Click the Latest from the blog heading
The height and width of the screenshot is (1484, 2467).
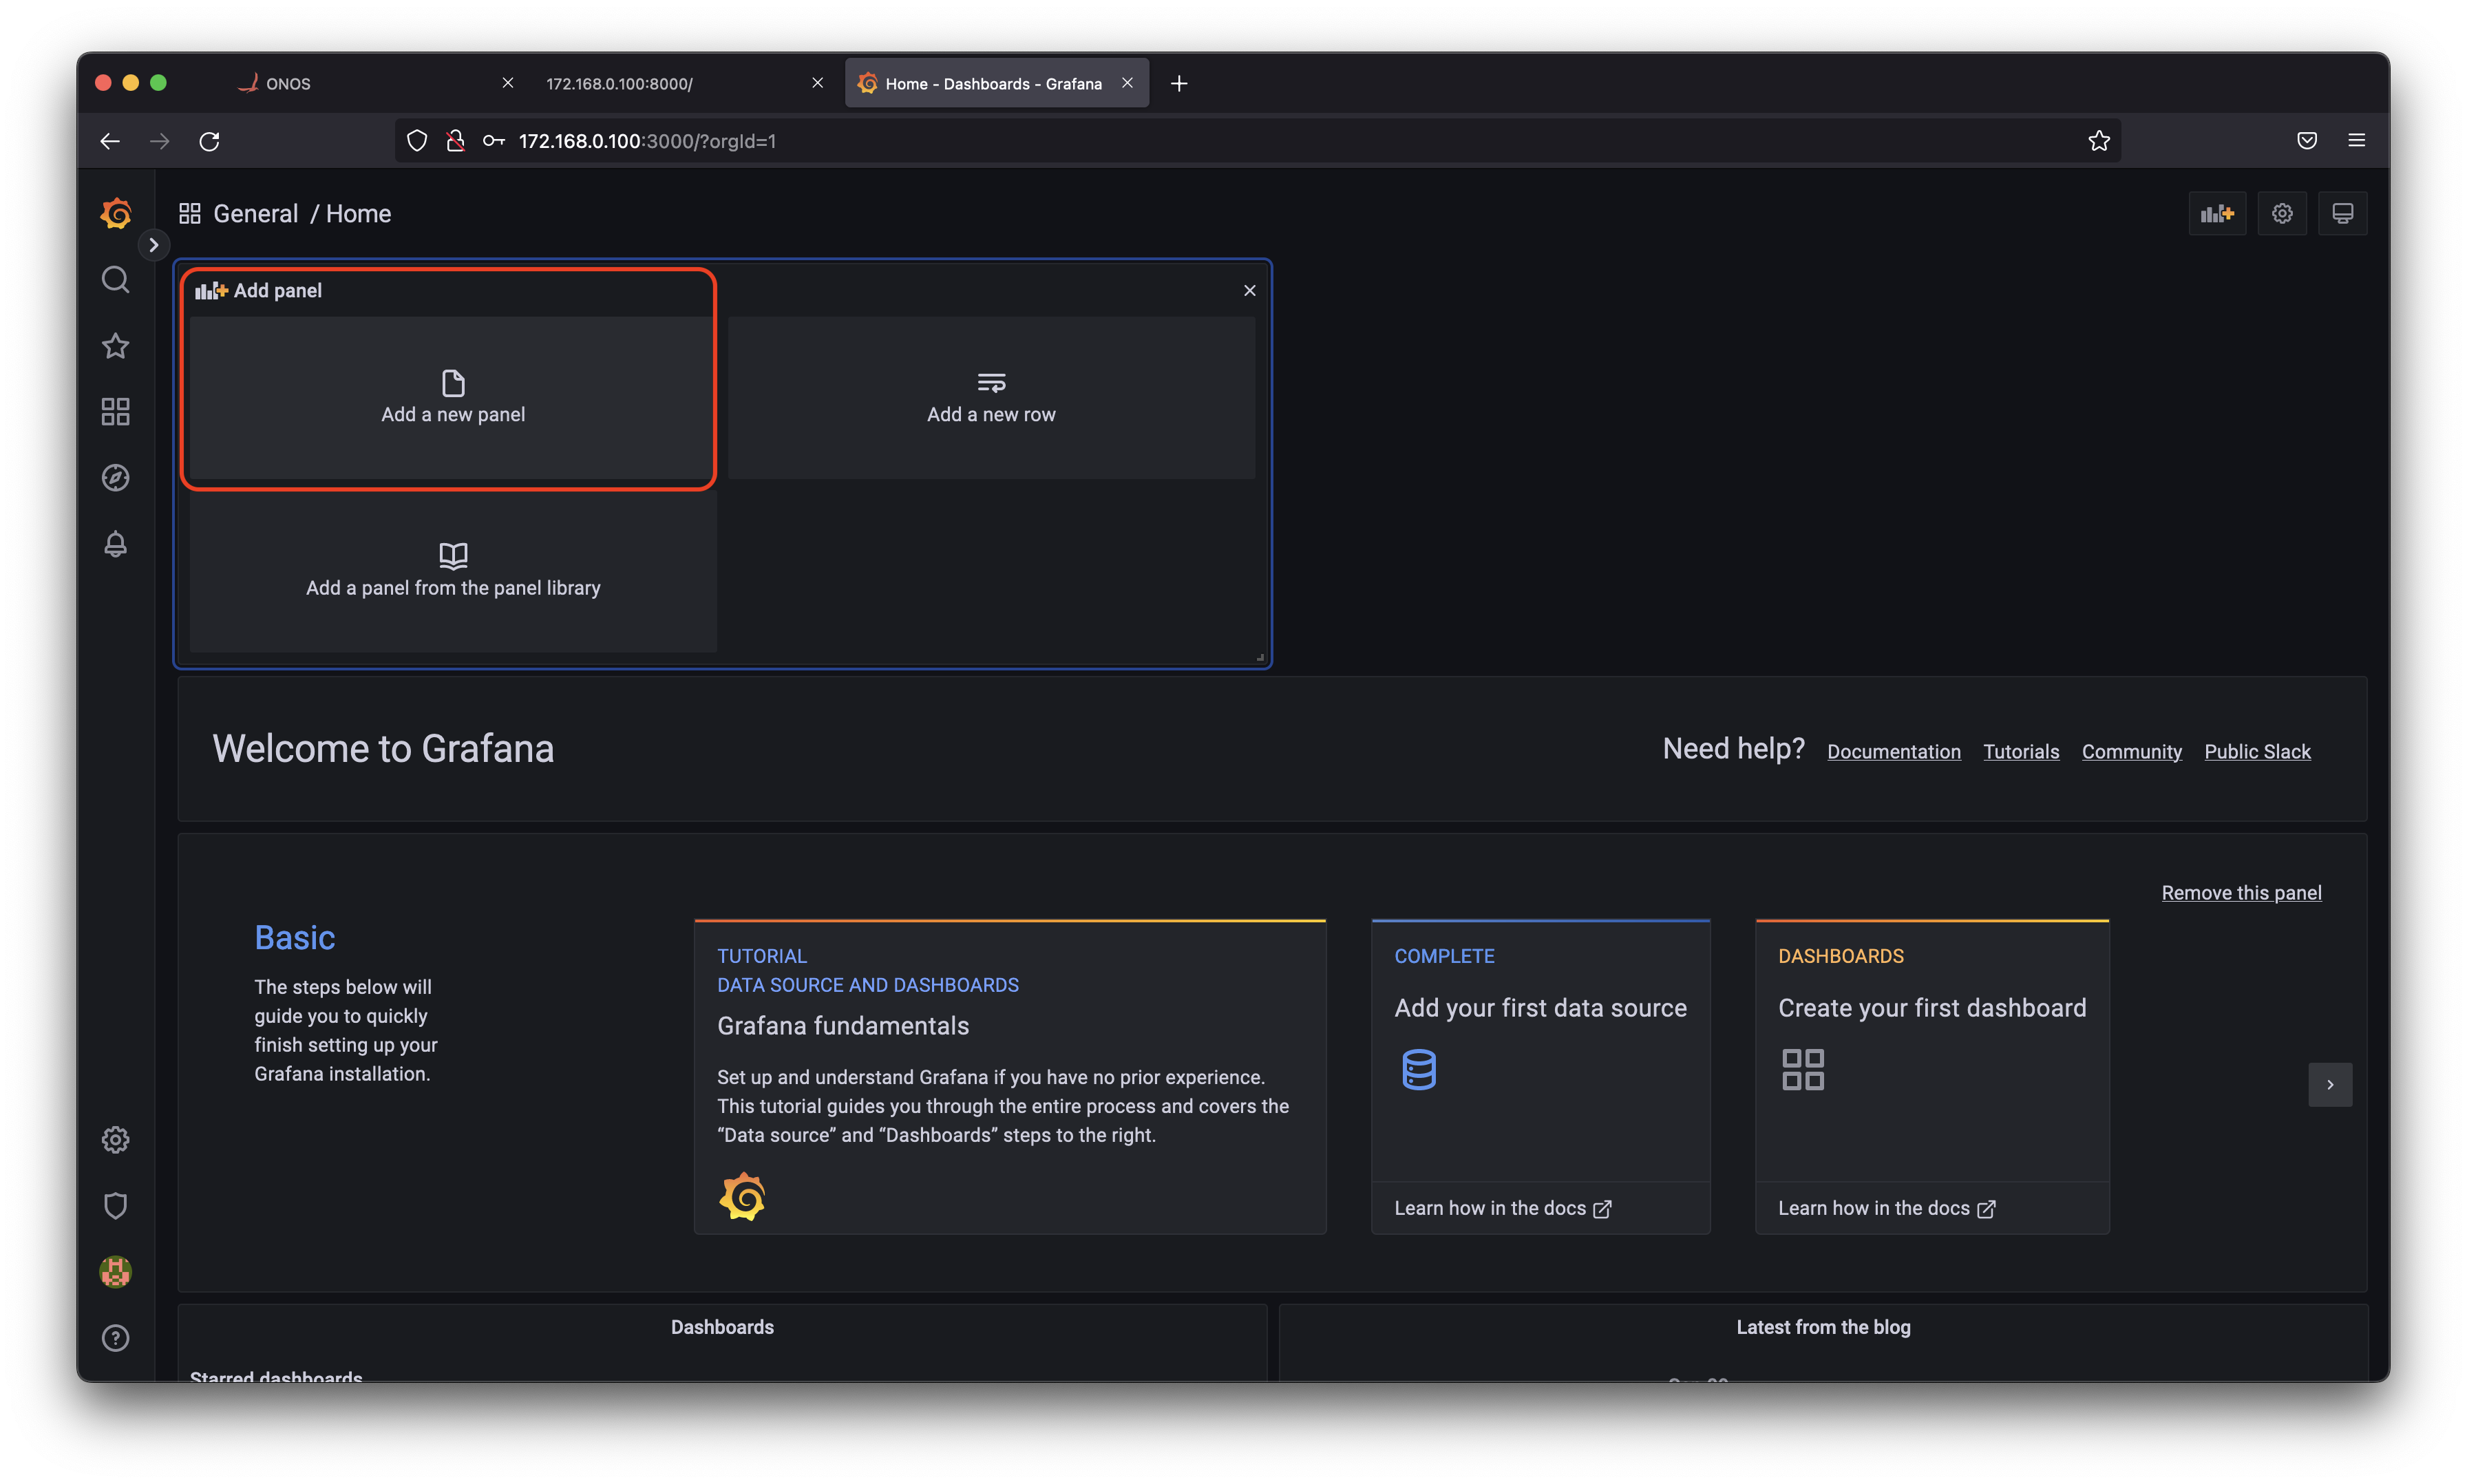point(1822,1327)
